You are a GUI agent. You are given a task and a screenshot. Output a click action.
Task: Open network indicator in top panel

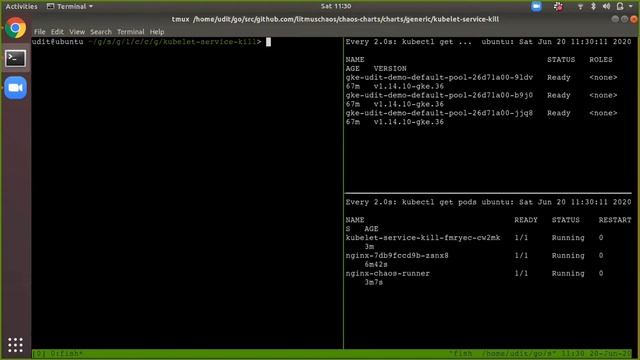[x=580, y=7]
